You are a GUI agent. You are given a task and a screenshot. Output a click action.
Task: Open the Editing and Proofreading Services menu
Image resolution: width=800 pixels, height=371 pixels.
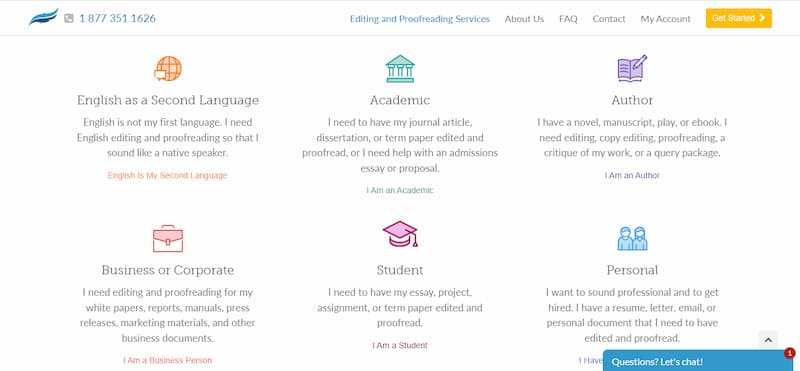tap(419, 19)
